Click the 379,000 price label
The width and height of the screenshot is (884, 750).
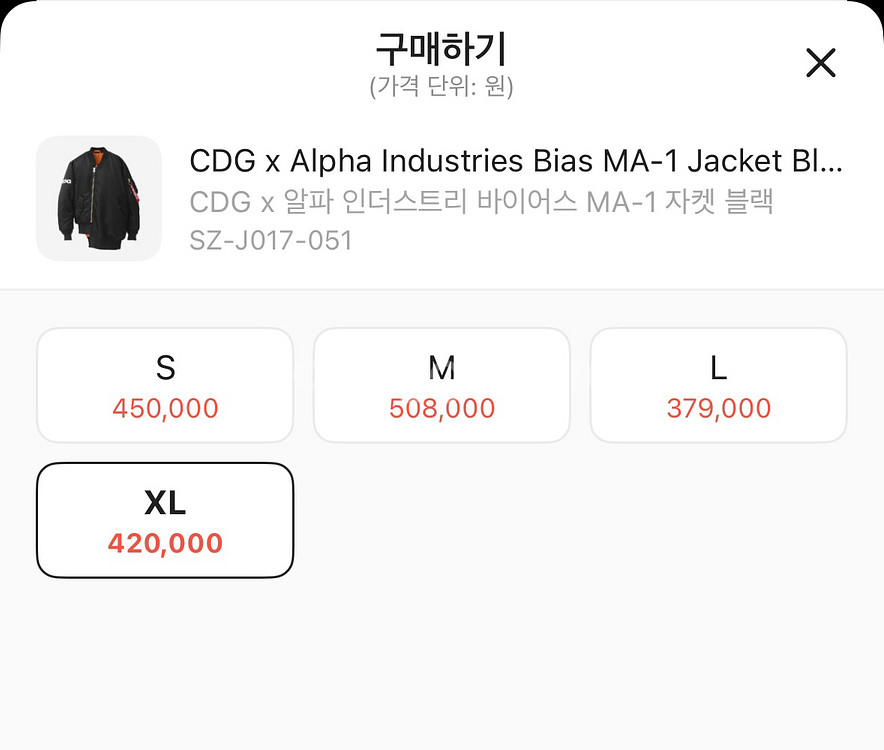(x=718, y=408)
